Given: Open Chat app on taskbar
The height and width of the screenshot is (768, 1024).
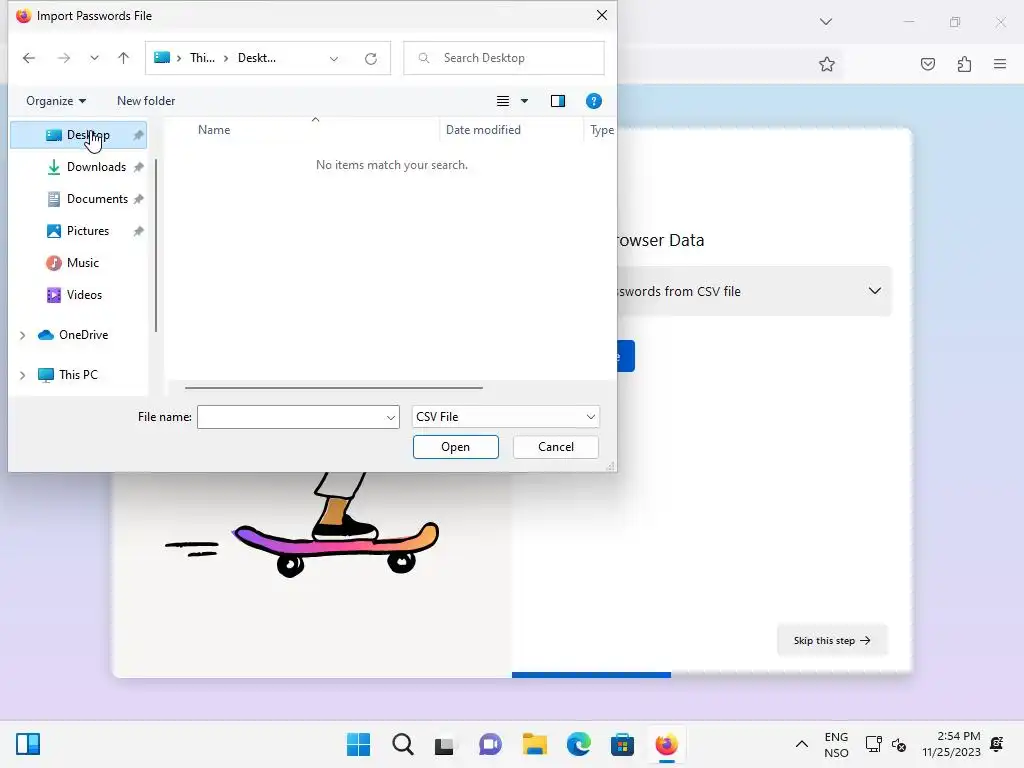Looking at the screenshot, I should pyautogui.click(x=490, y=744).
